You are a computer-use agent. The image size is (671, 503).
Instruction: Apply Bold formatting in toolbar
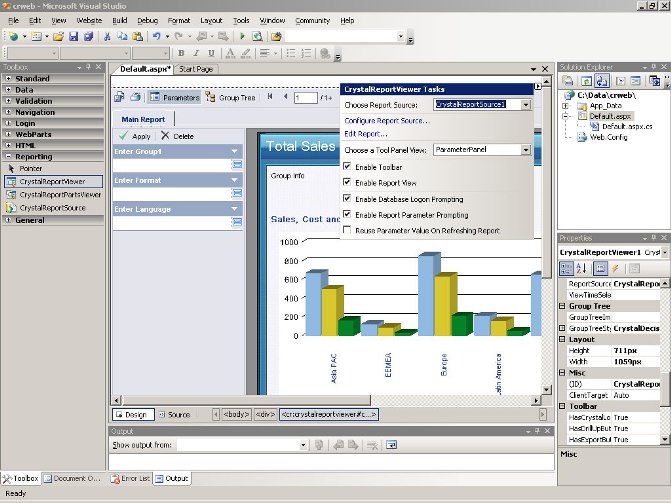tap(181, 53)
